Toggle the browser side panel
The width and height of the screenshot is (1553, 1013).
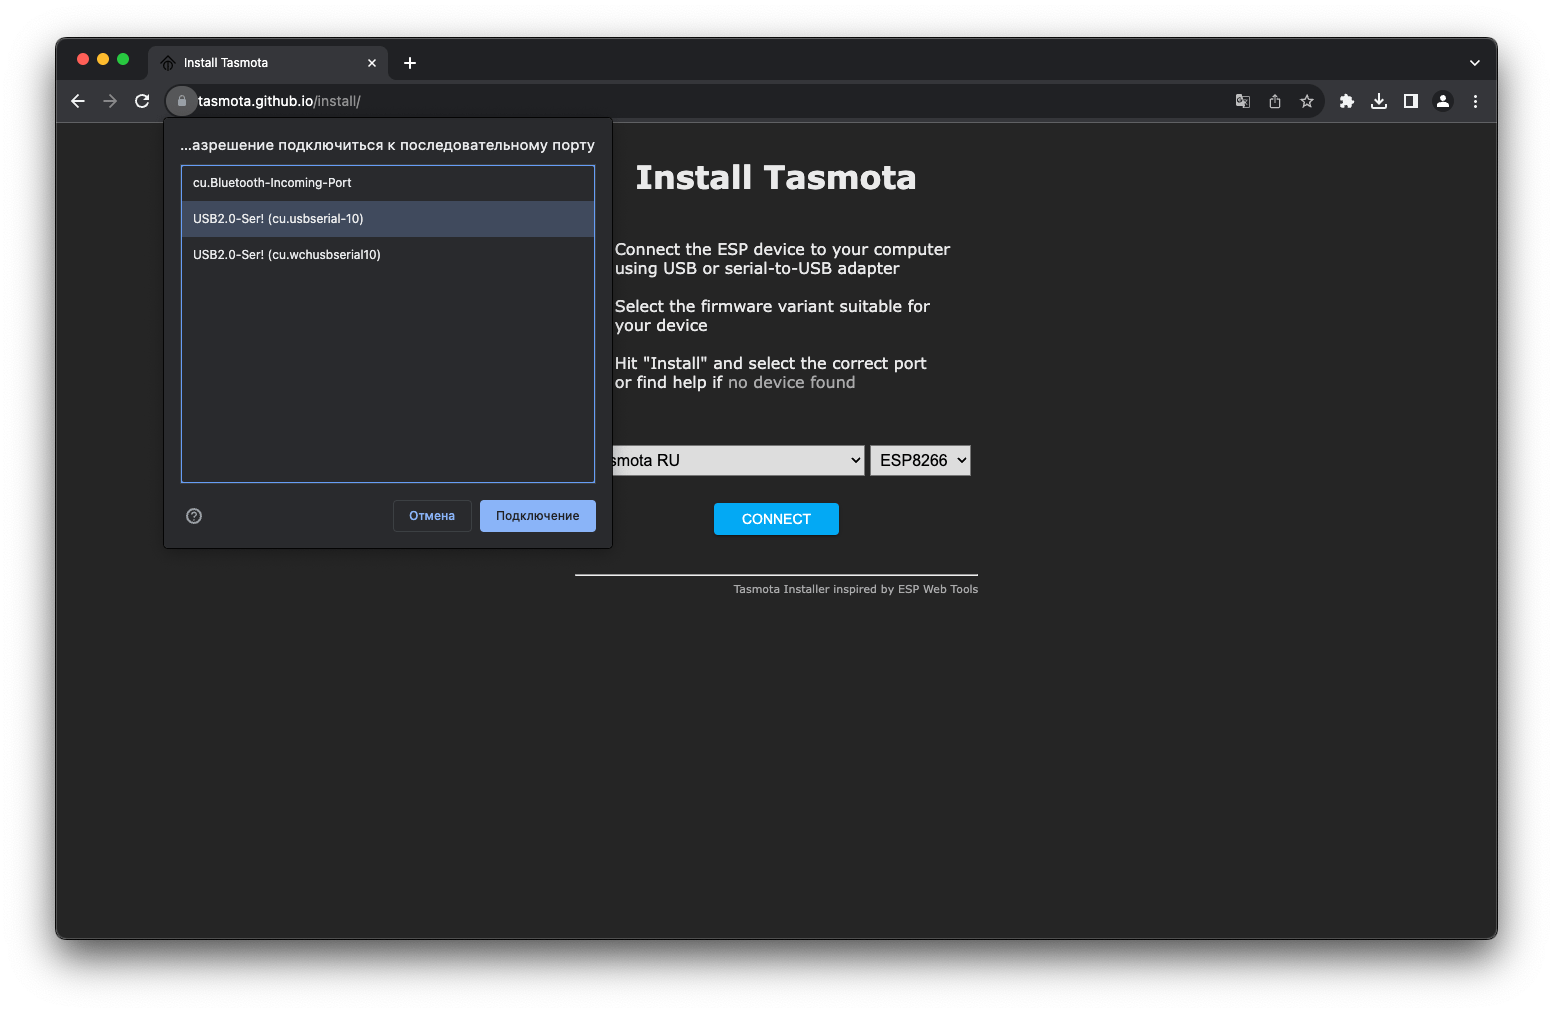click(1410, 101)
